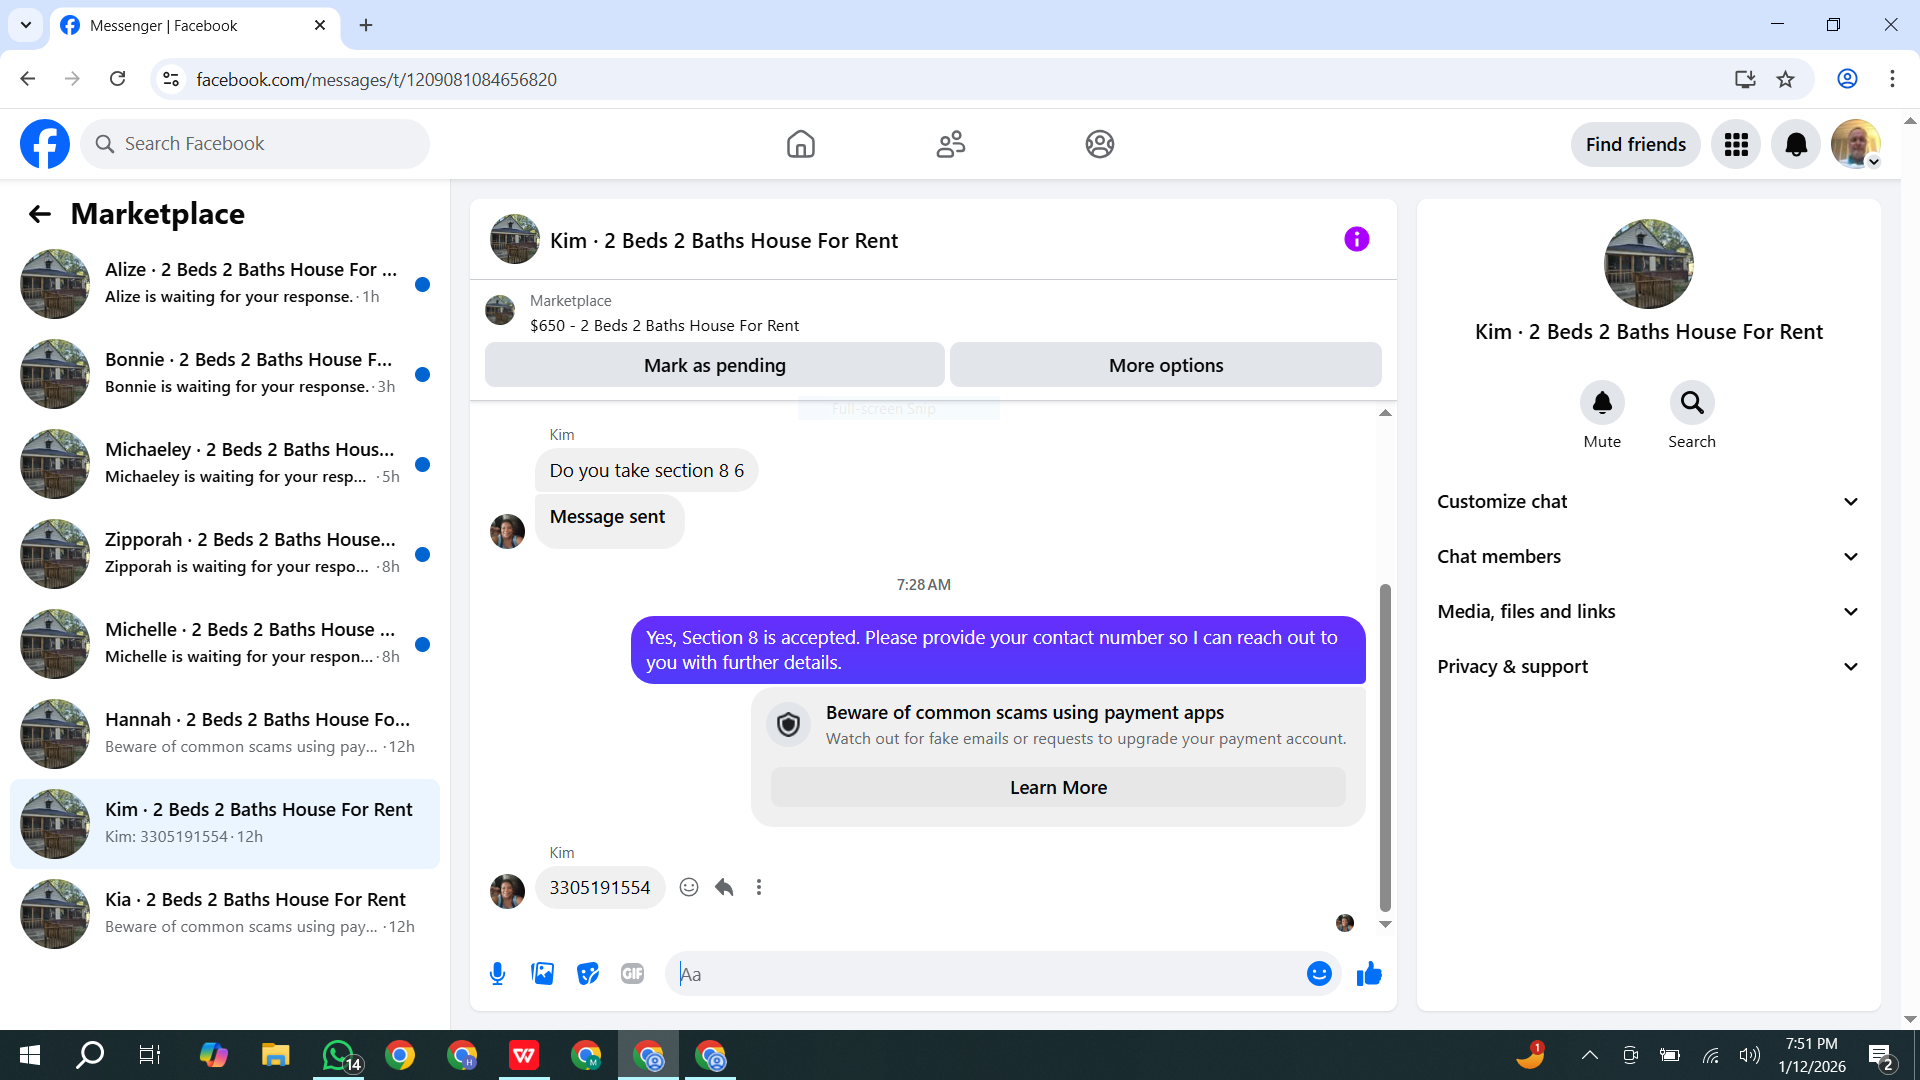Screen dimensions: 1920x1080
Task: Open the Friends tab in top navigation
Action: pos(950,144)
